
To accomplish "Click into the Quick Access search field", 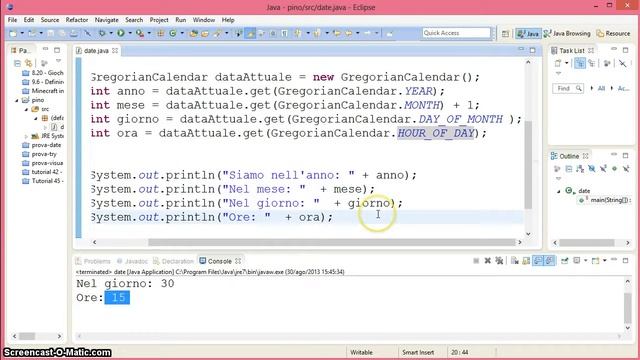I will click(456, 33).
